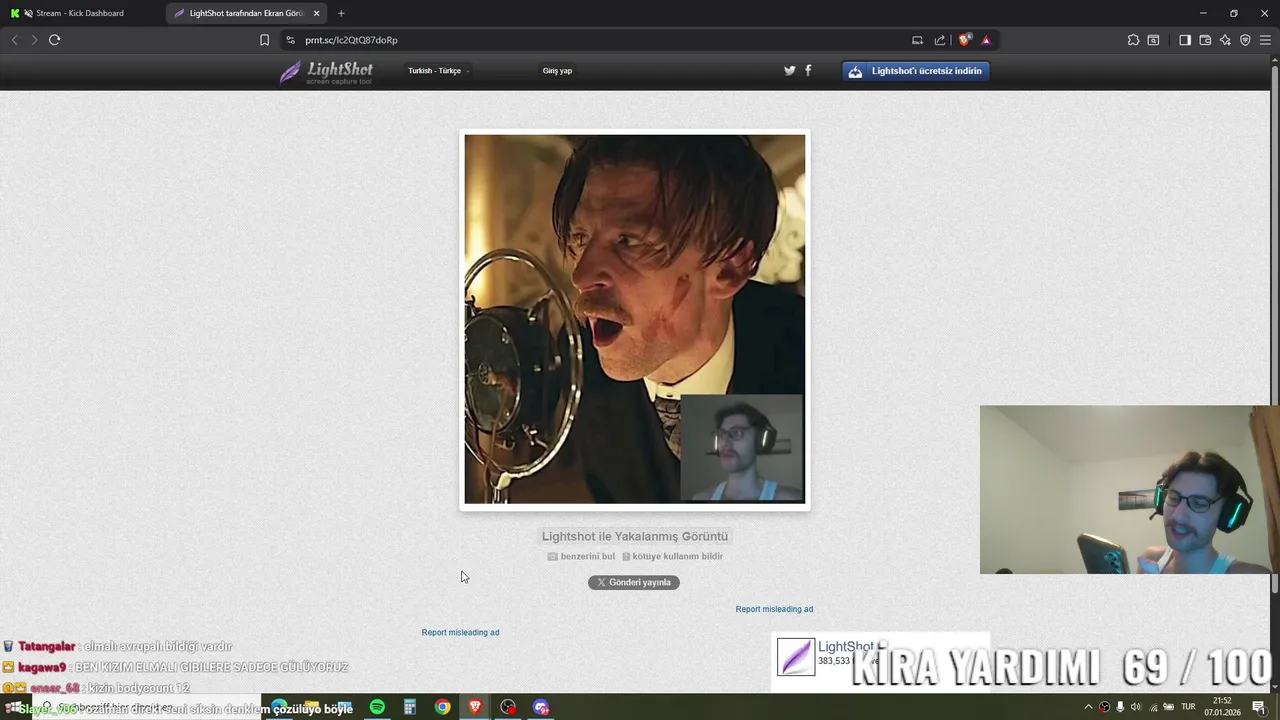The image size is (1280, 720).
Task: Open the notification center icon
Action: pyautogui.click(x=1259, y=707)
